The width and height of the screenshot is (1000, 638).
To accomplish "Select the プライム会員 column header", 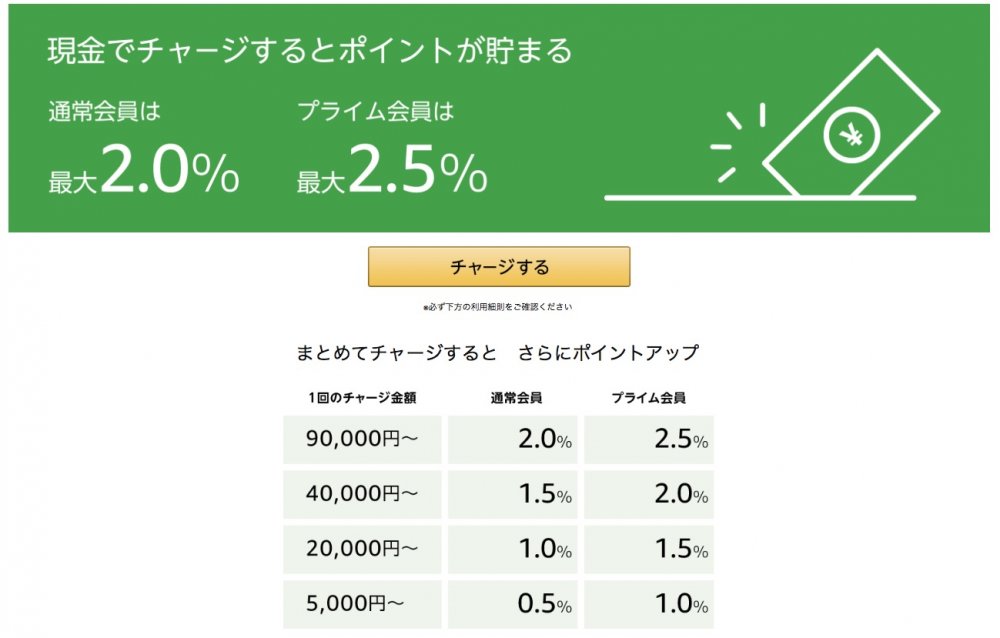I will tap(649, 398).
